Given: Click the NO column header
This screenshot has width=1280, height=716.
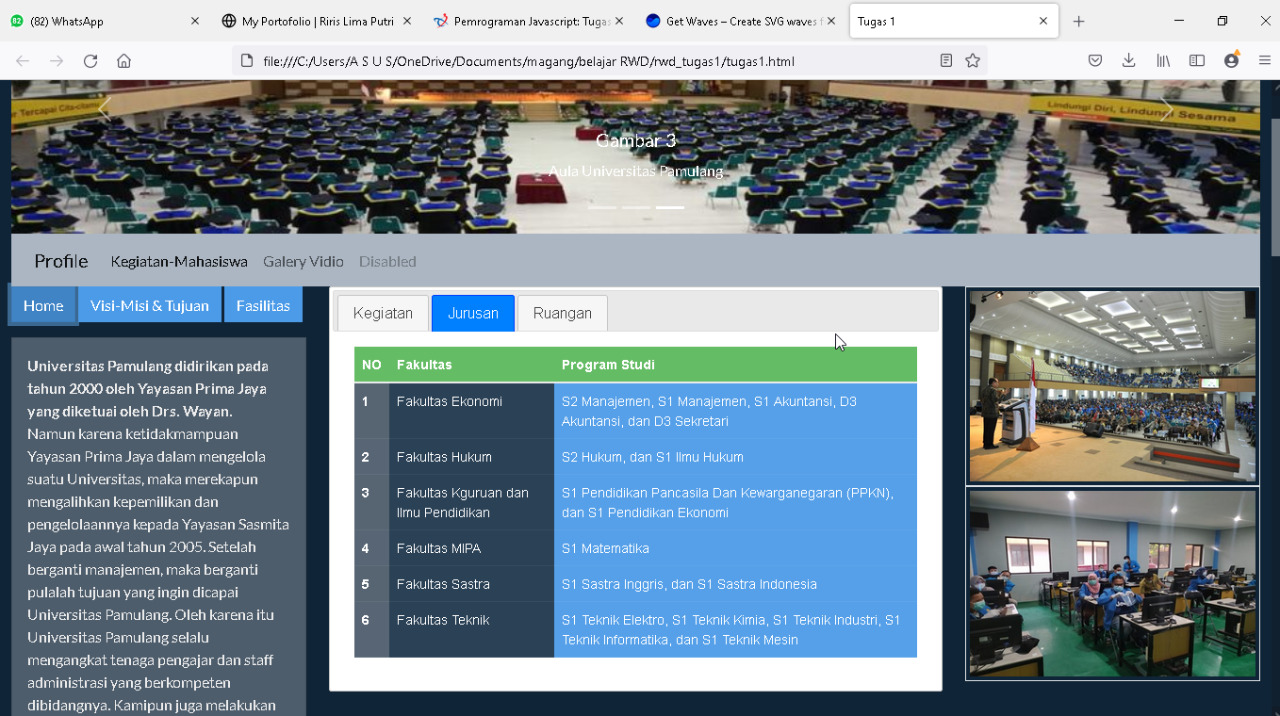Looking at the screenshot, I should coord(372,365).
